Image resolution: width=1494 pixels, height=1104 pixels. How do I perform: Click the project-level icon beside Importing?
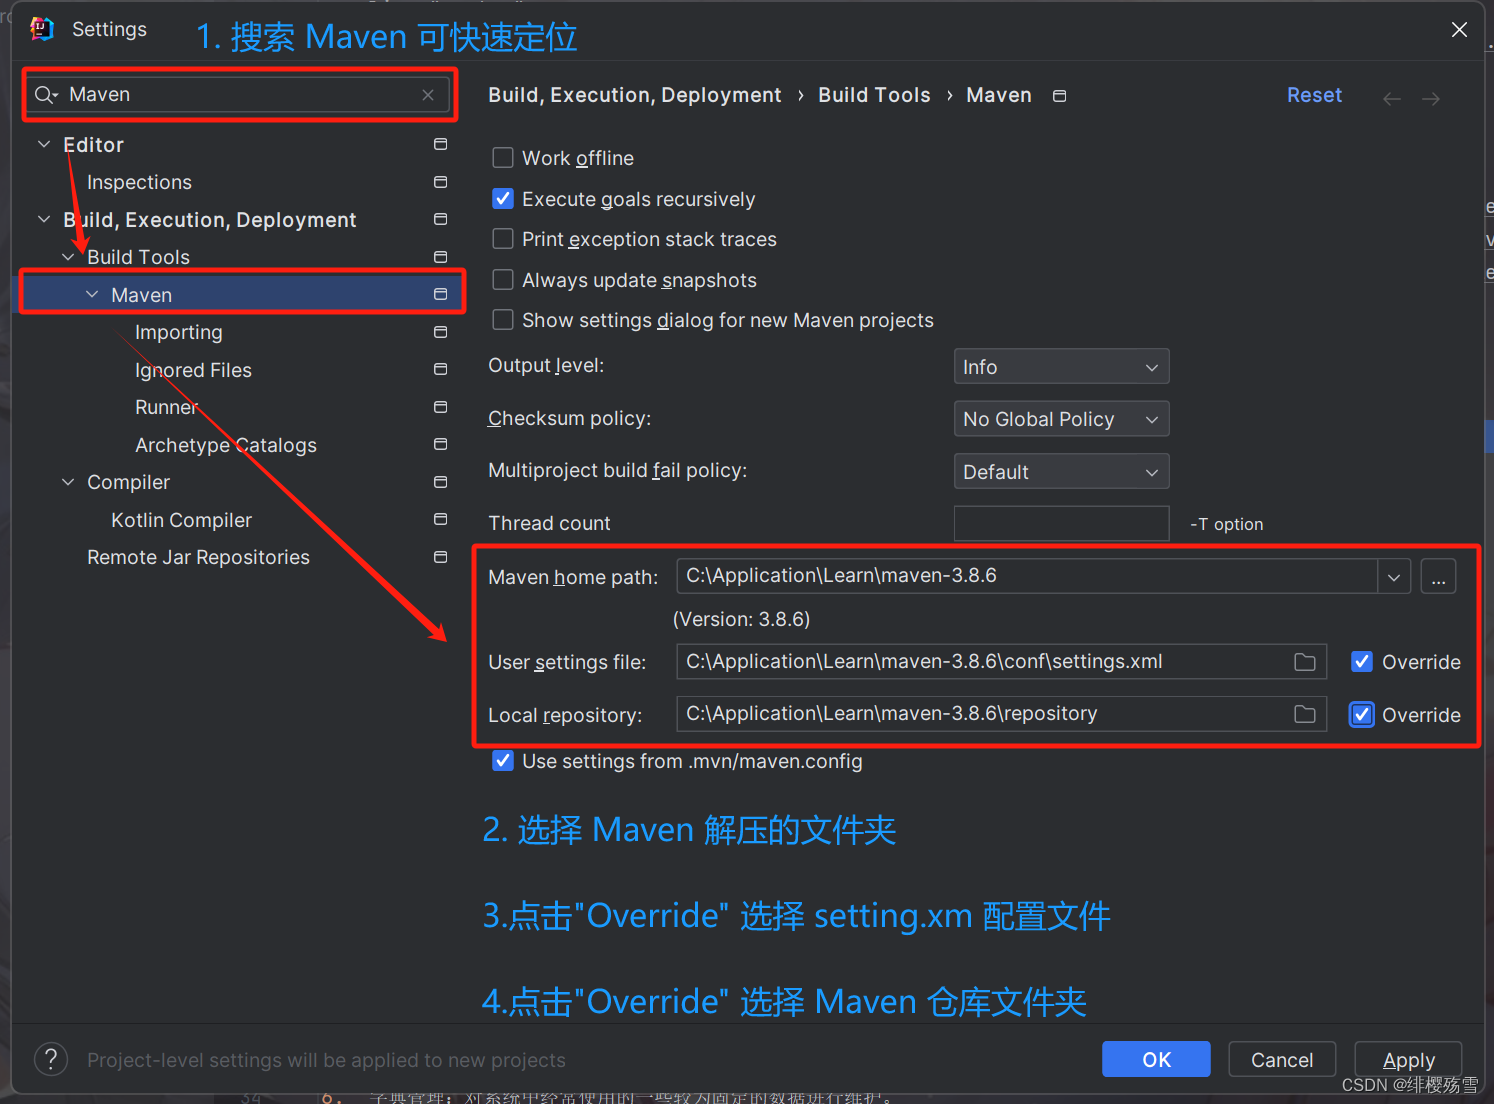440,332
